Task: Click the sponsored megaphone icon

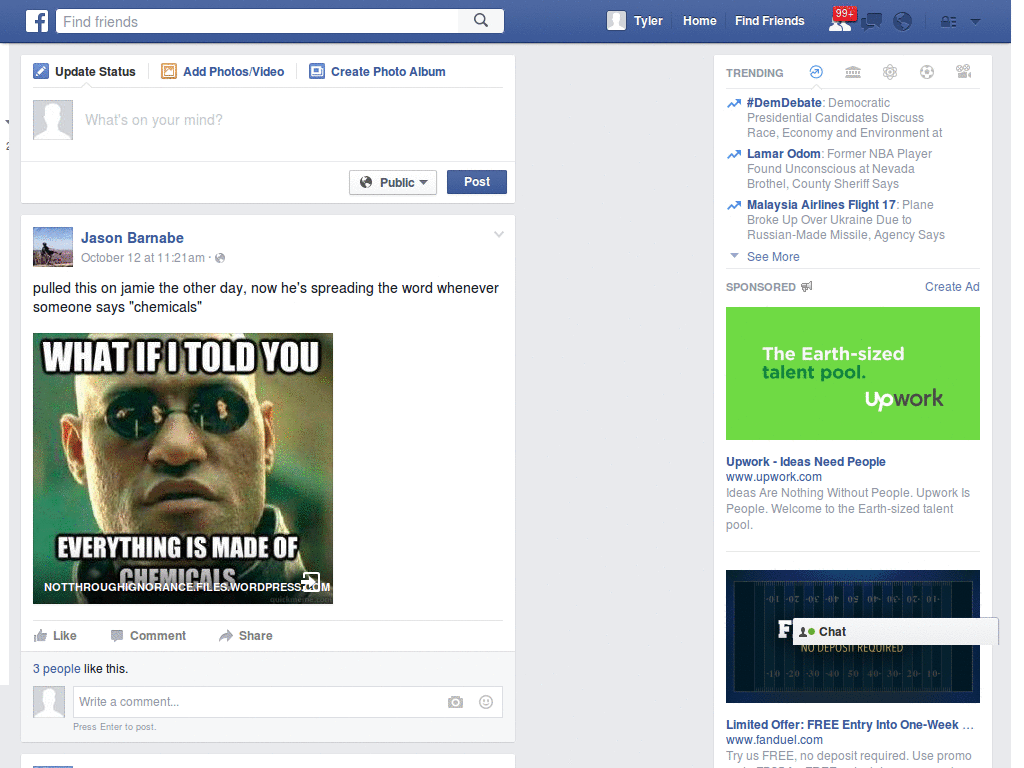Action: [807, 286]
